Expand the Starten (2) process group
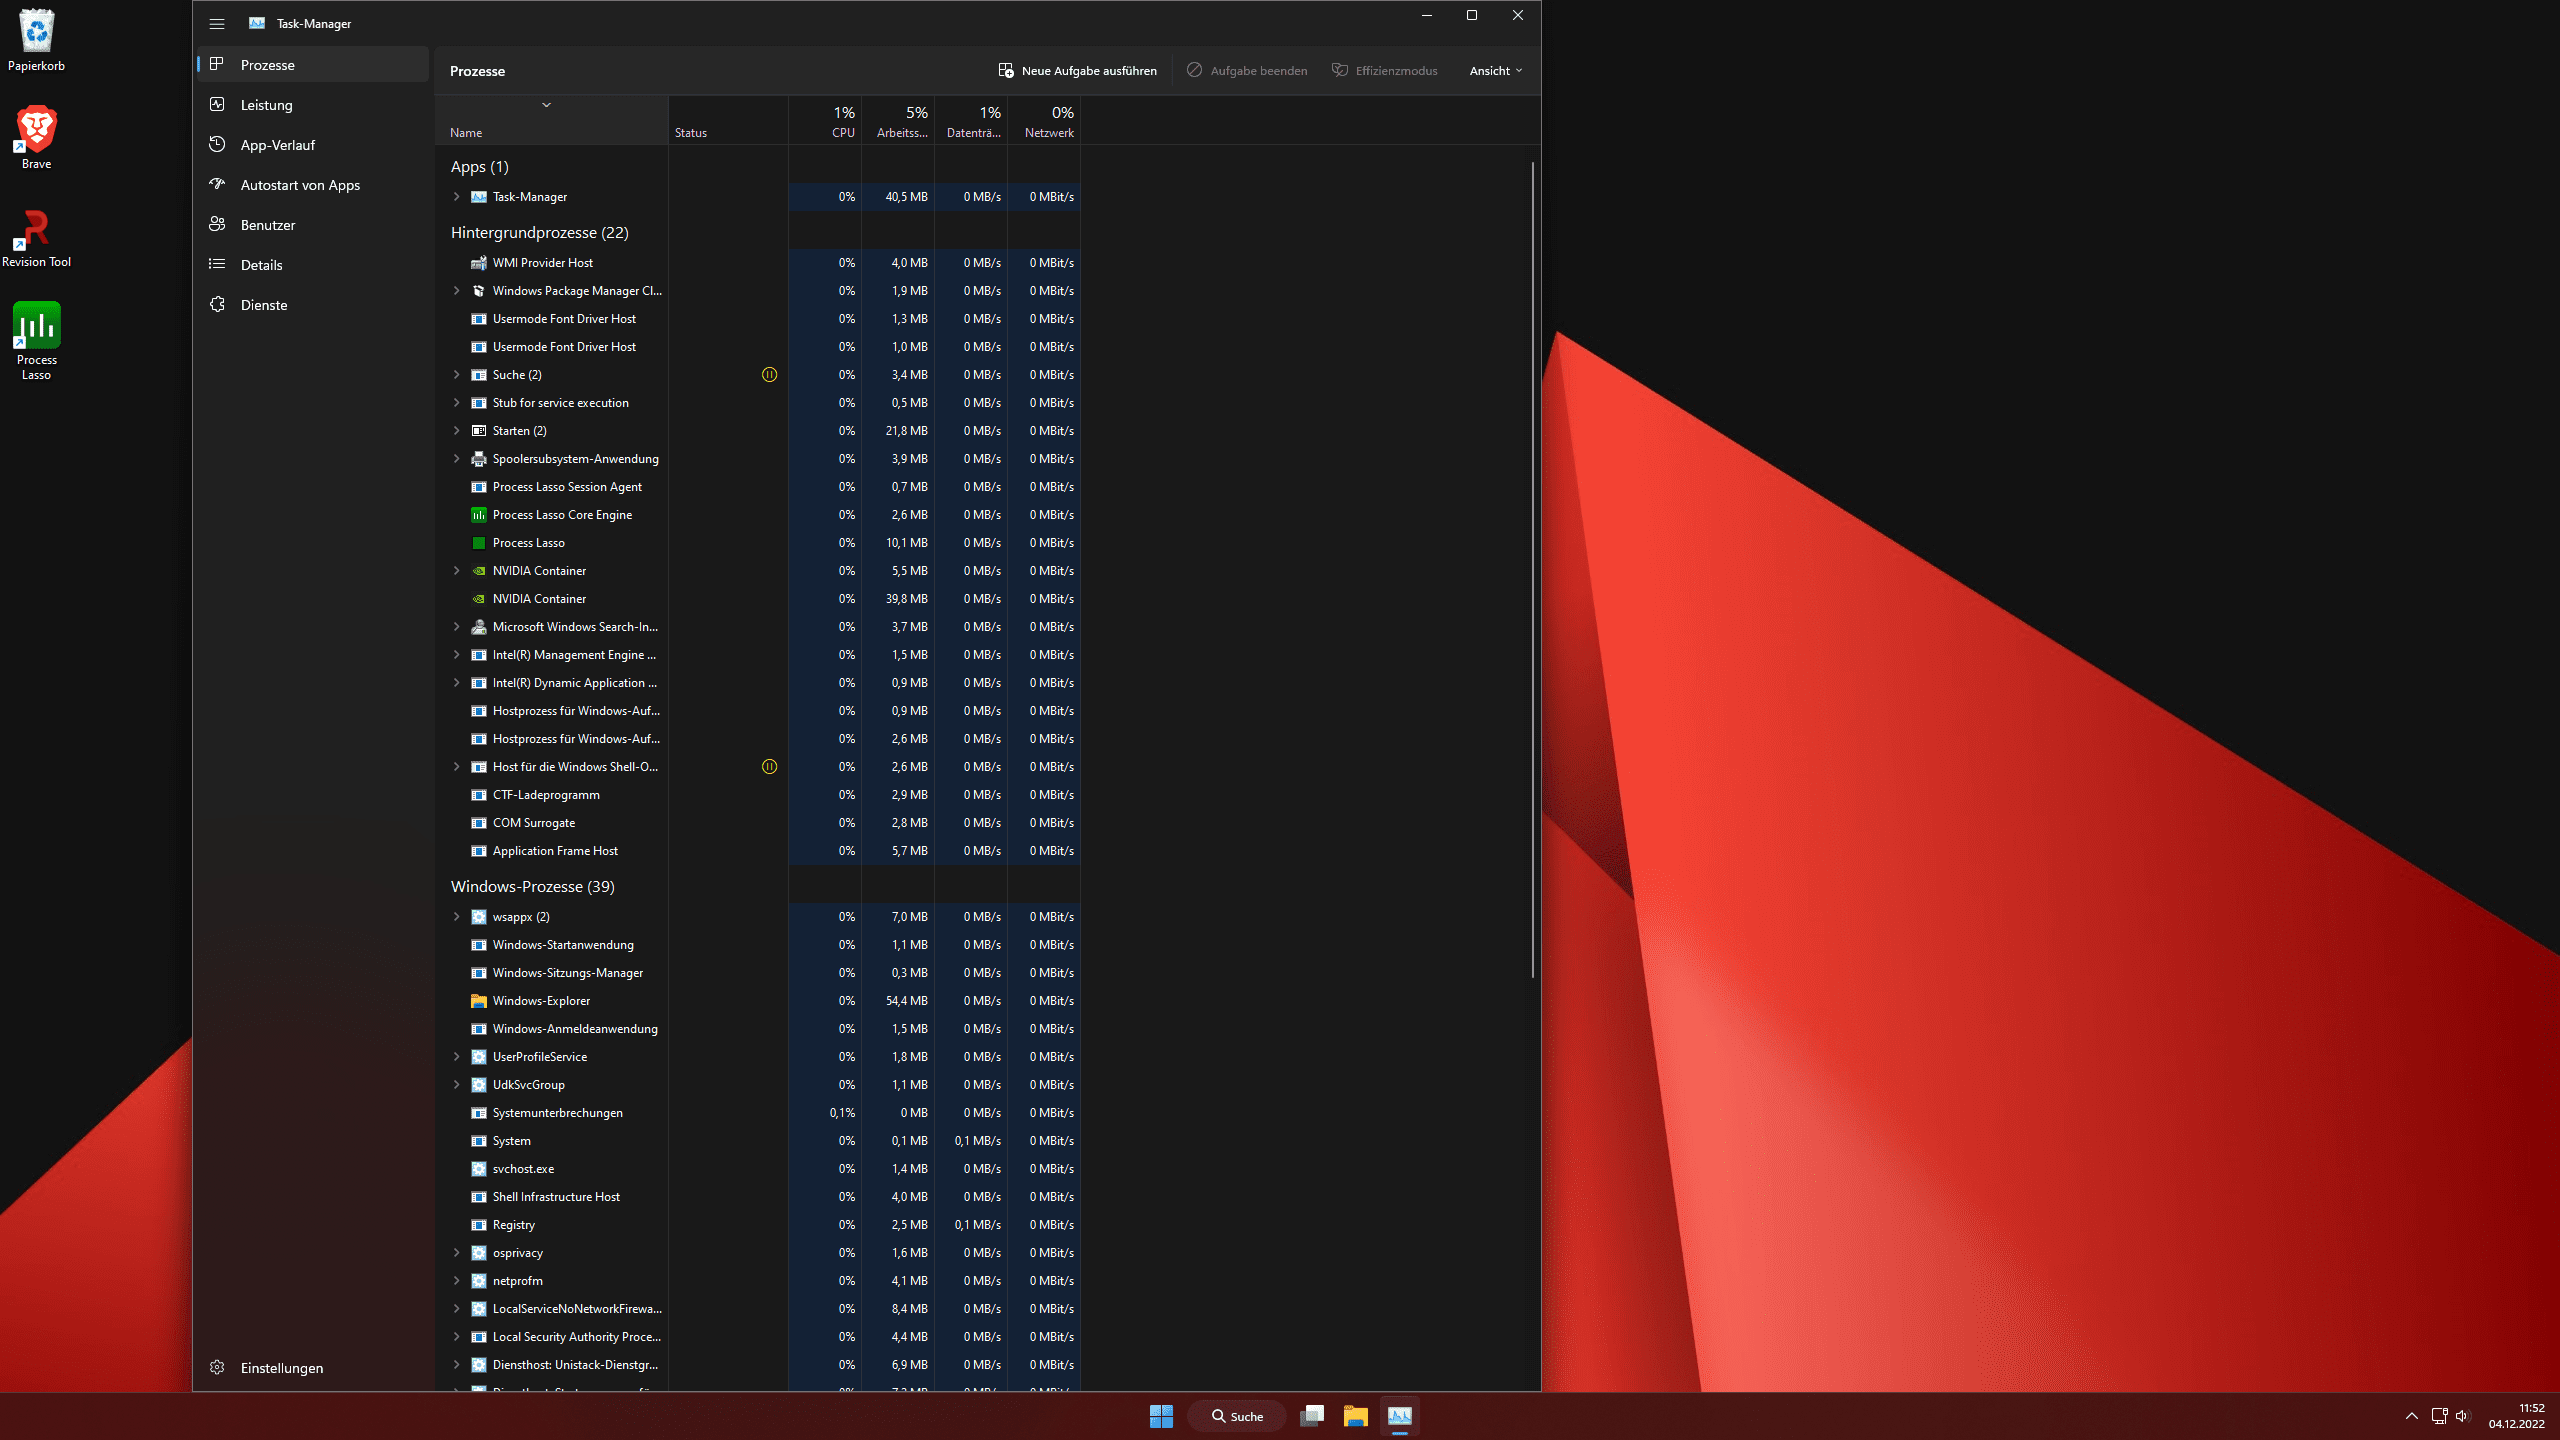 (457, 431)
